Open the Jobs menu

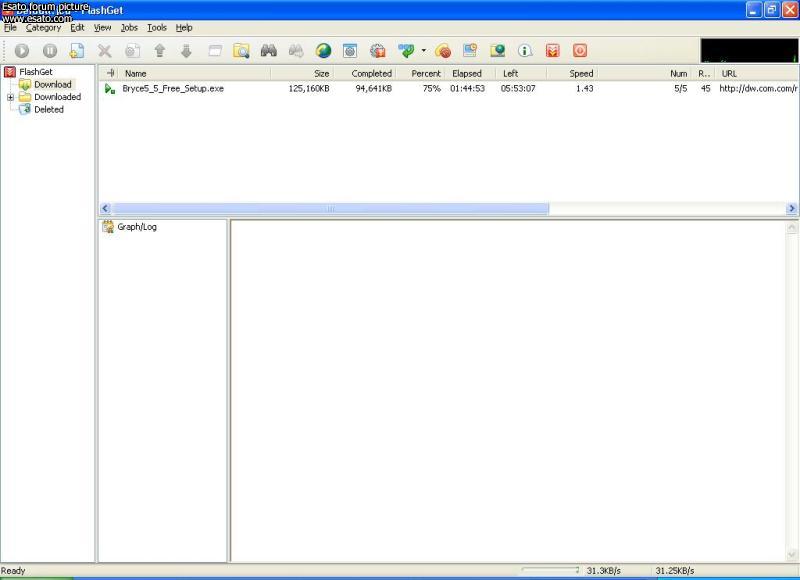129,28
